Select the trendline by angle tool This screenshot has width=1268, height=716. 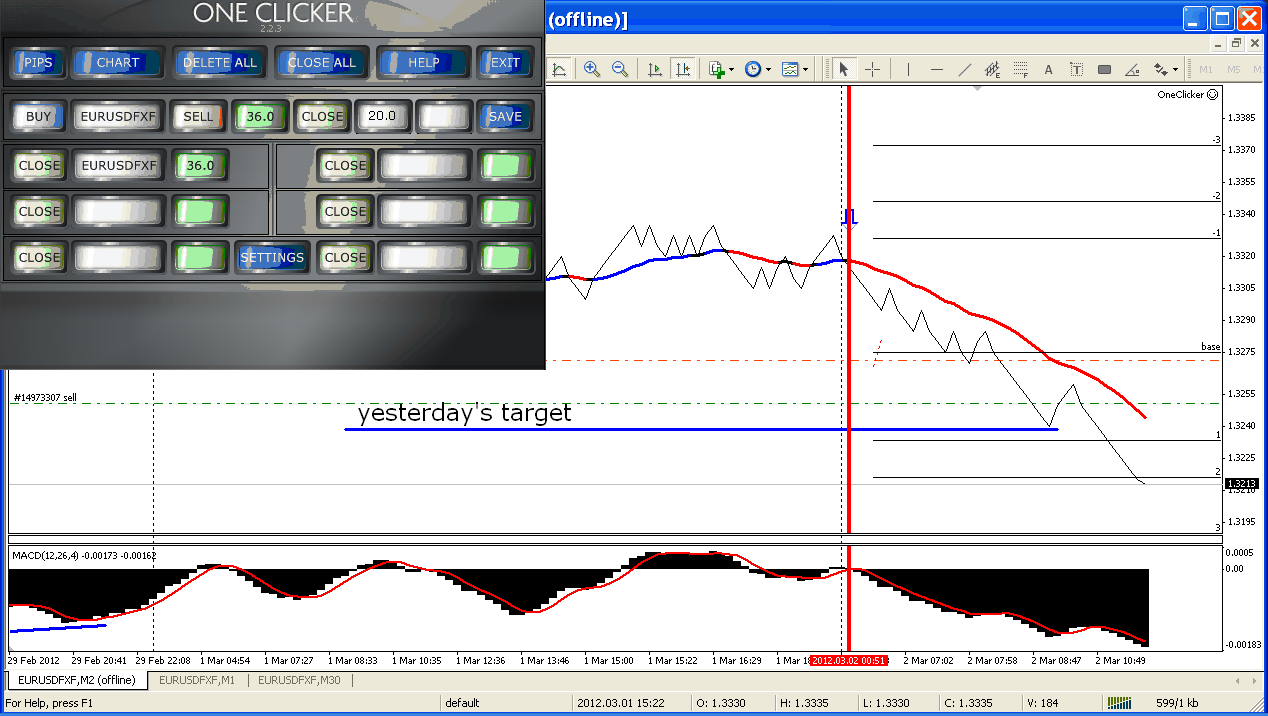click(1132, 69)
